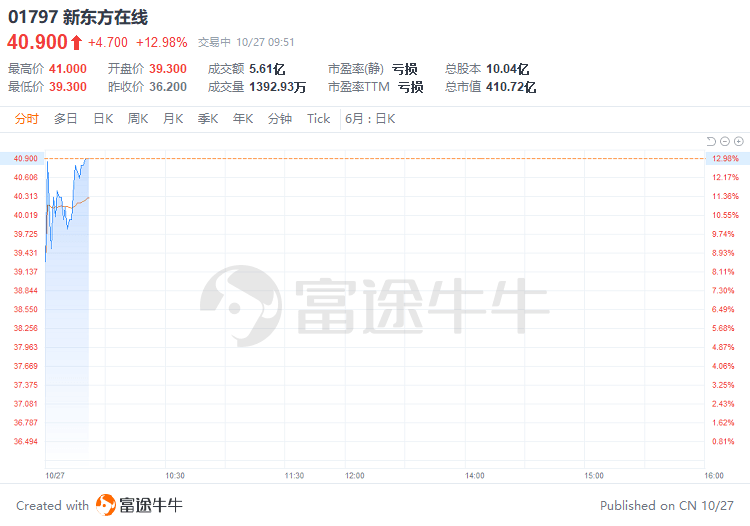Reset the chart view with undo arrow icon

(x=711, y=141)
